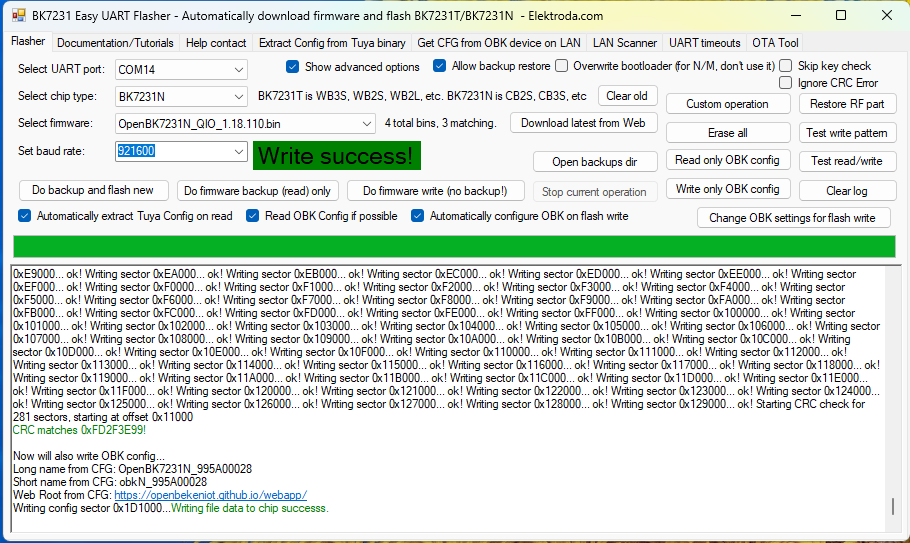
Task: Click '4 total bins, 3 matching.' label
Action: (x=440, y=123)
